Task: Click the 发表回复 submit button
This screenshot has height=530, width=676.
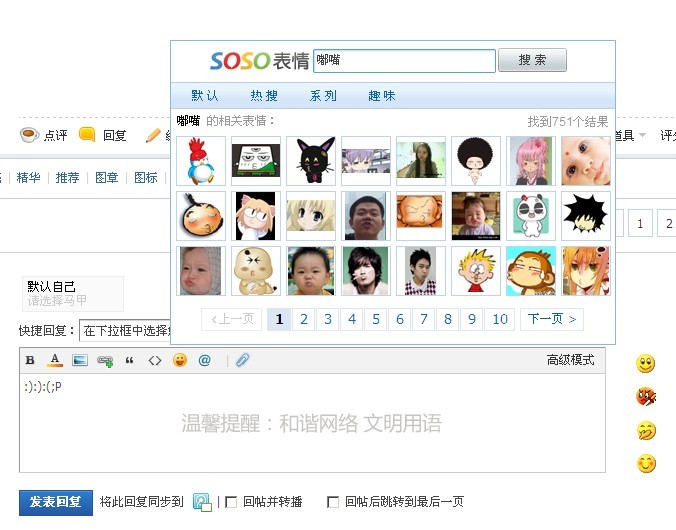Action: 56,502
